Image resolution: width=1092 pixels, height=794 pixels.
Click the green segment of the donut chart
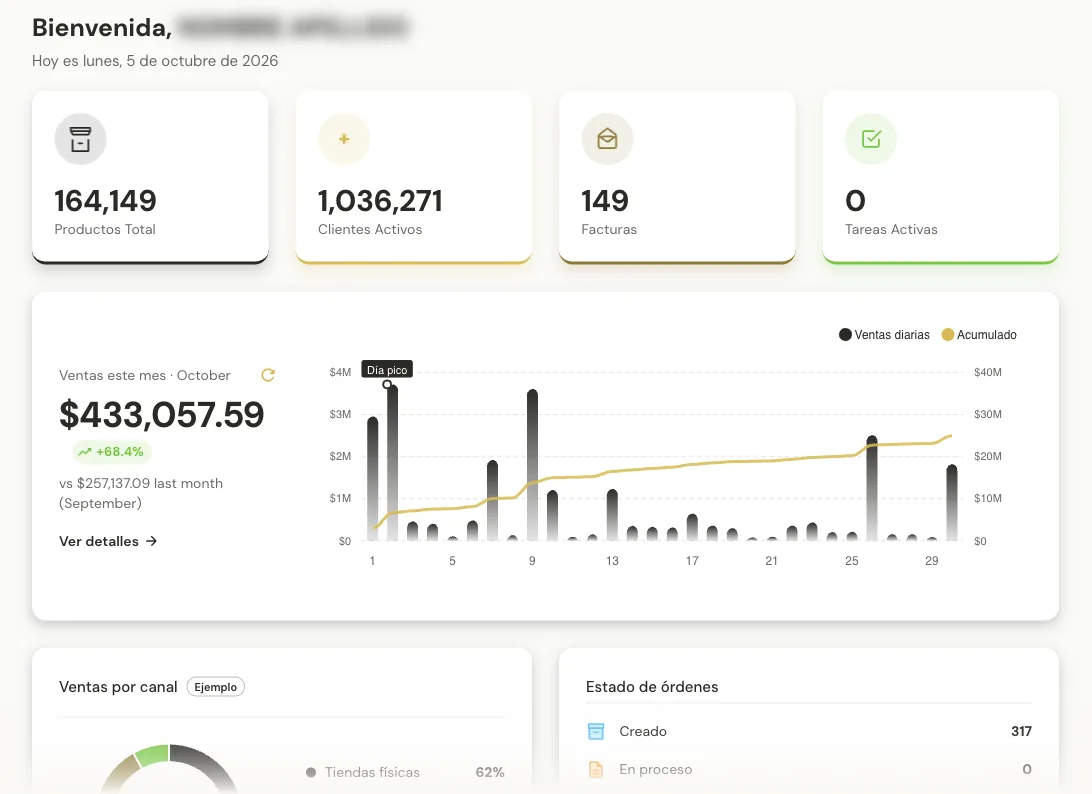coord(152,755)
